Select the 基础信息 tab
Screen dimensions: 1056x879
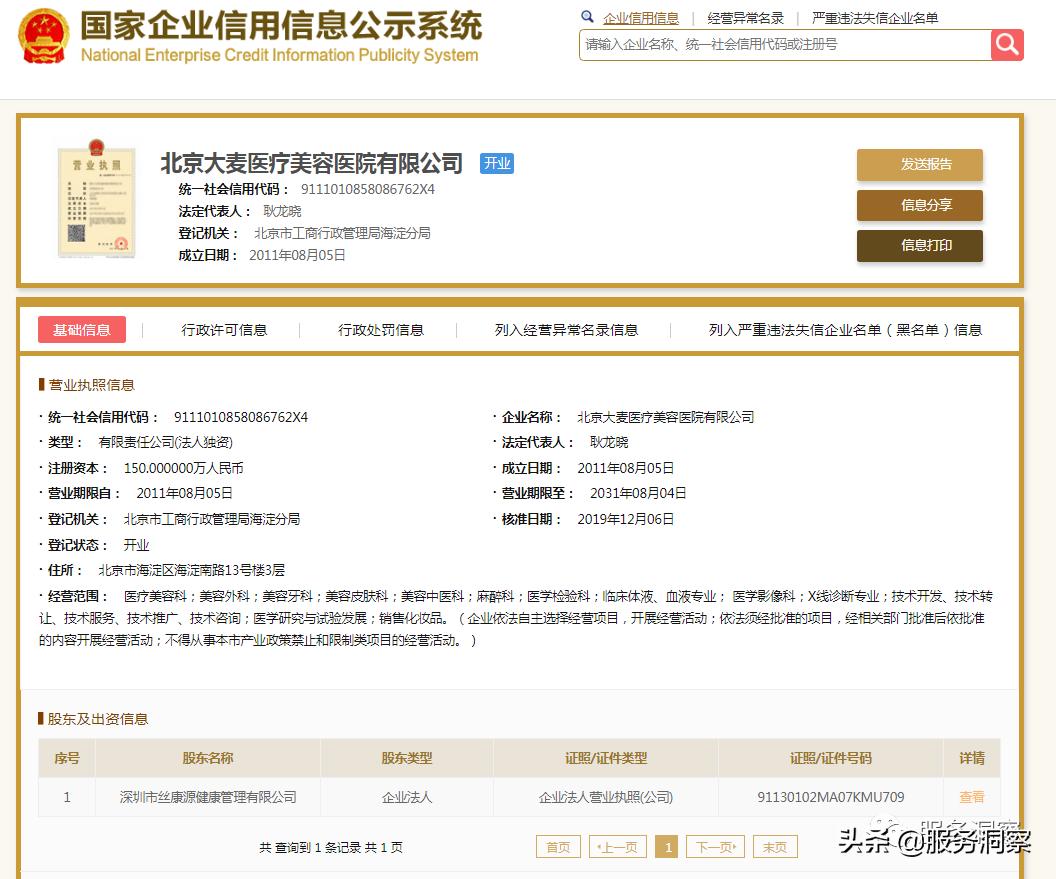(x=82, y=329)
